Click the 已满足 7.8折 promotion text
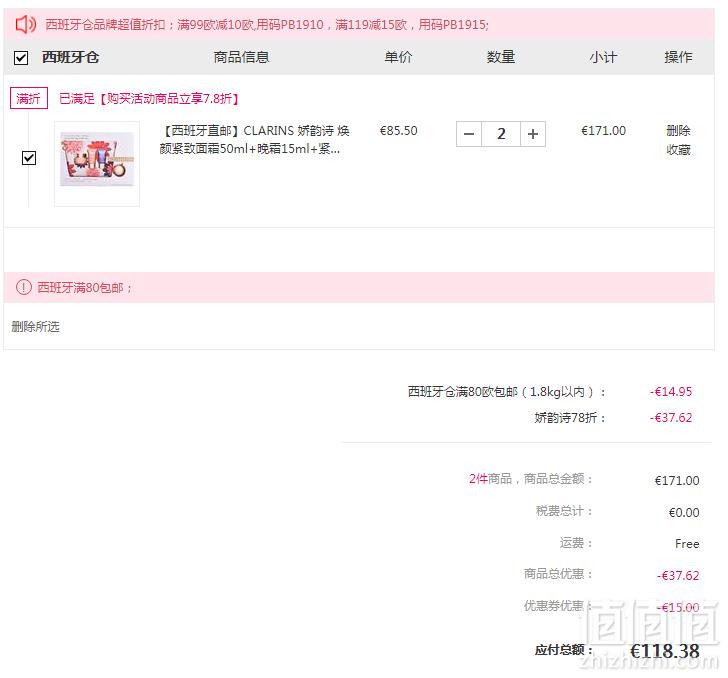The image size is (728, 678). click(x=149, y=98)
